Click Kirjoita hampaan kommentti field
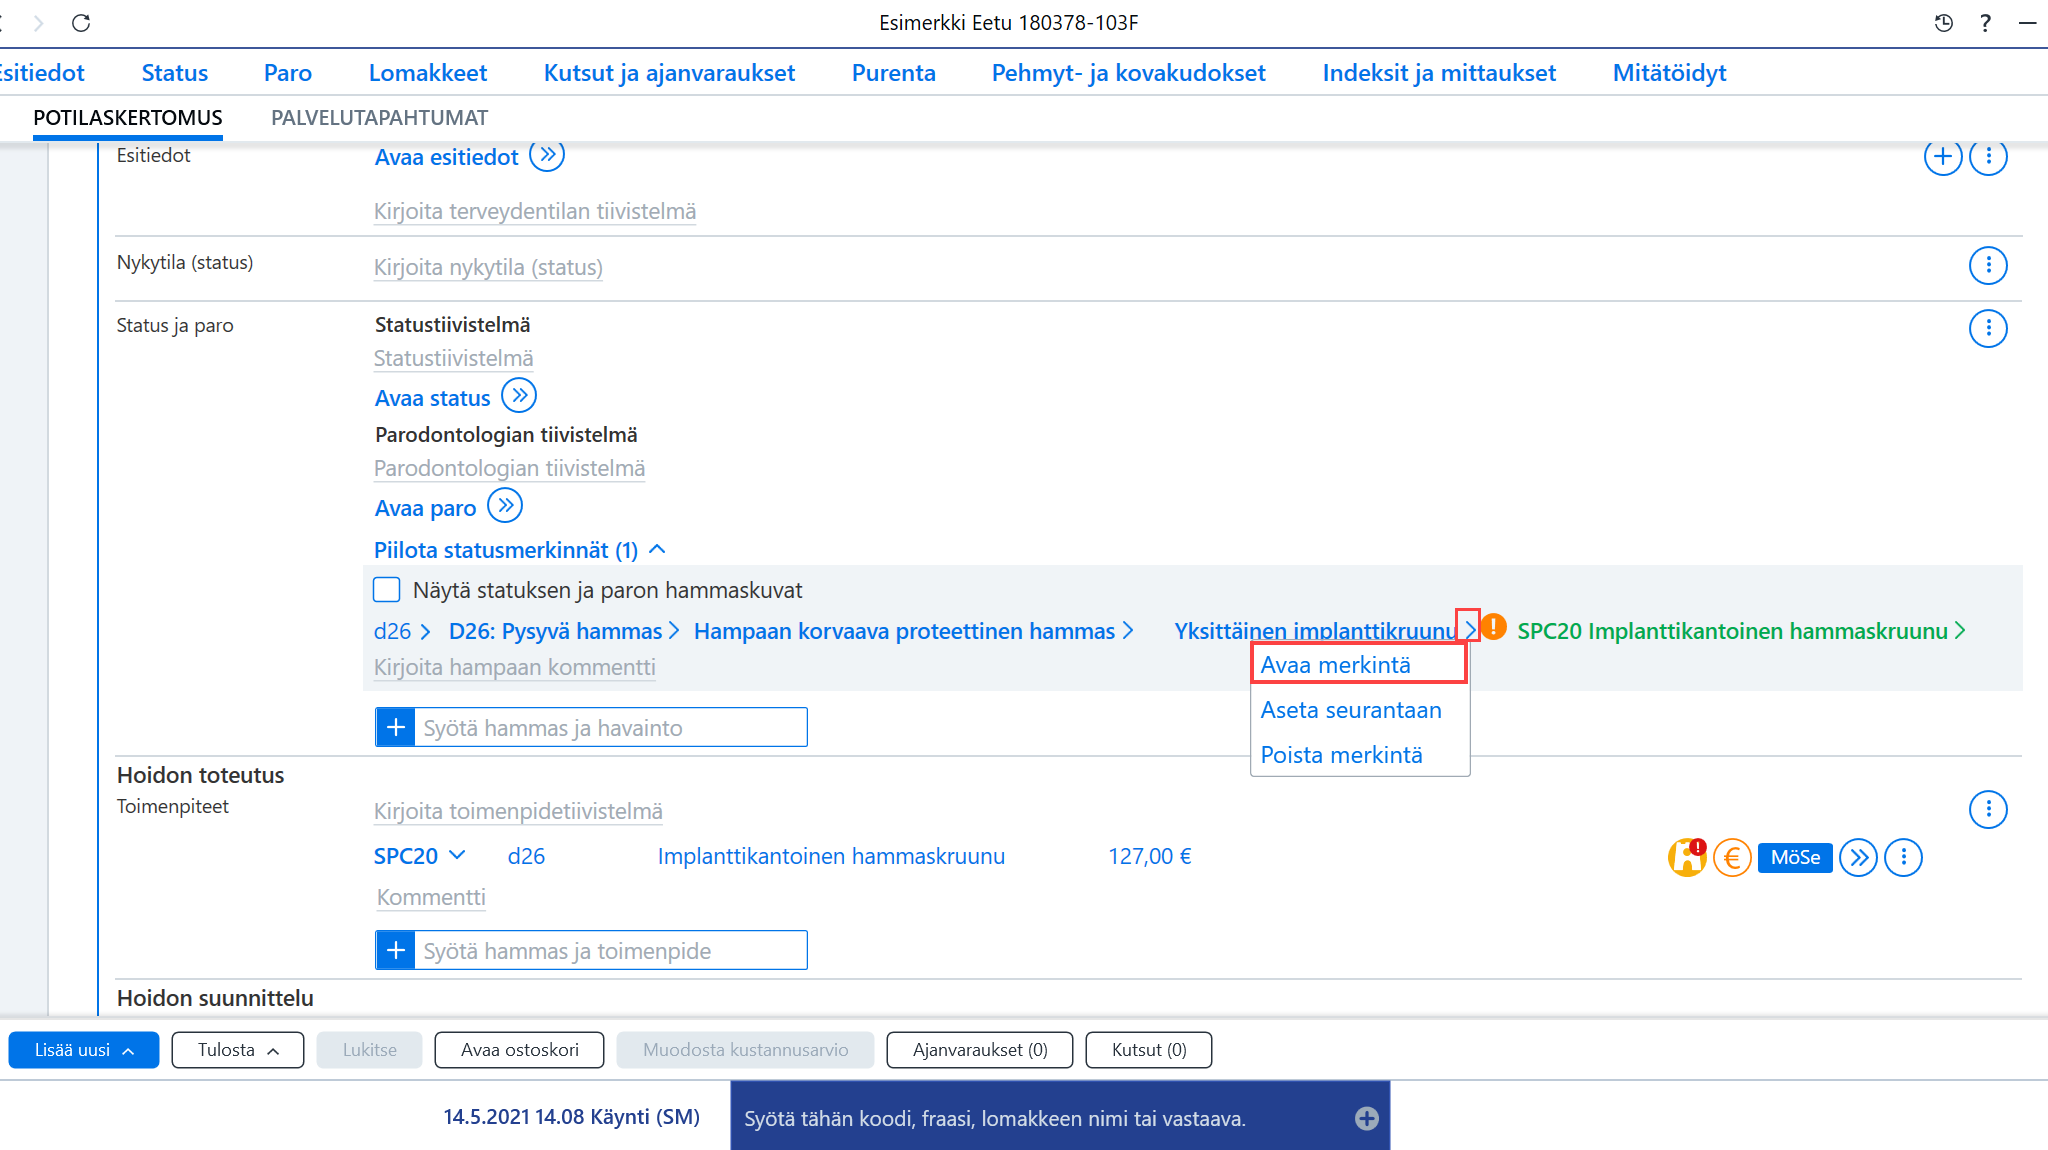 coord(515,667)
